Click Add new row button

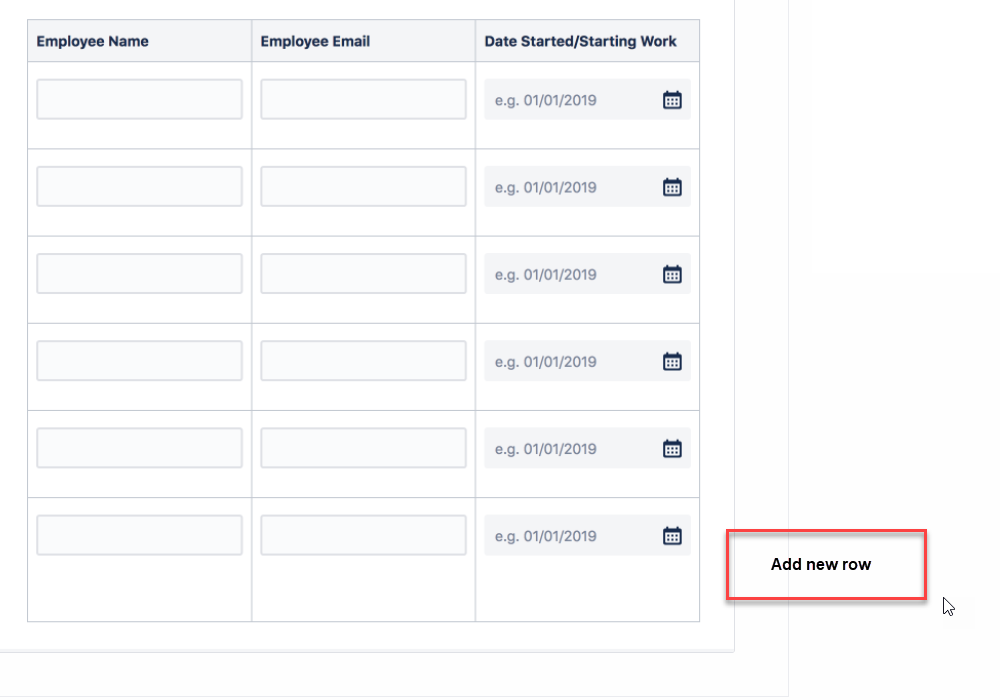(x=826, y=564)
